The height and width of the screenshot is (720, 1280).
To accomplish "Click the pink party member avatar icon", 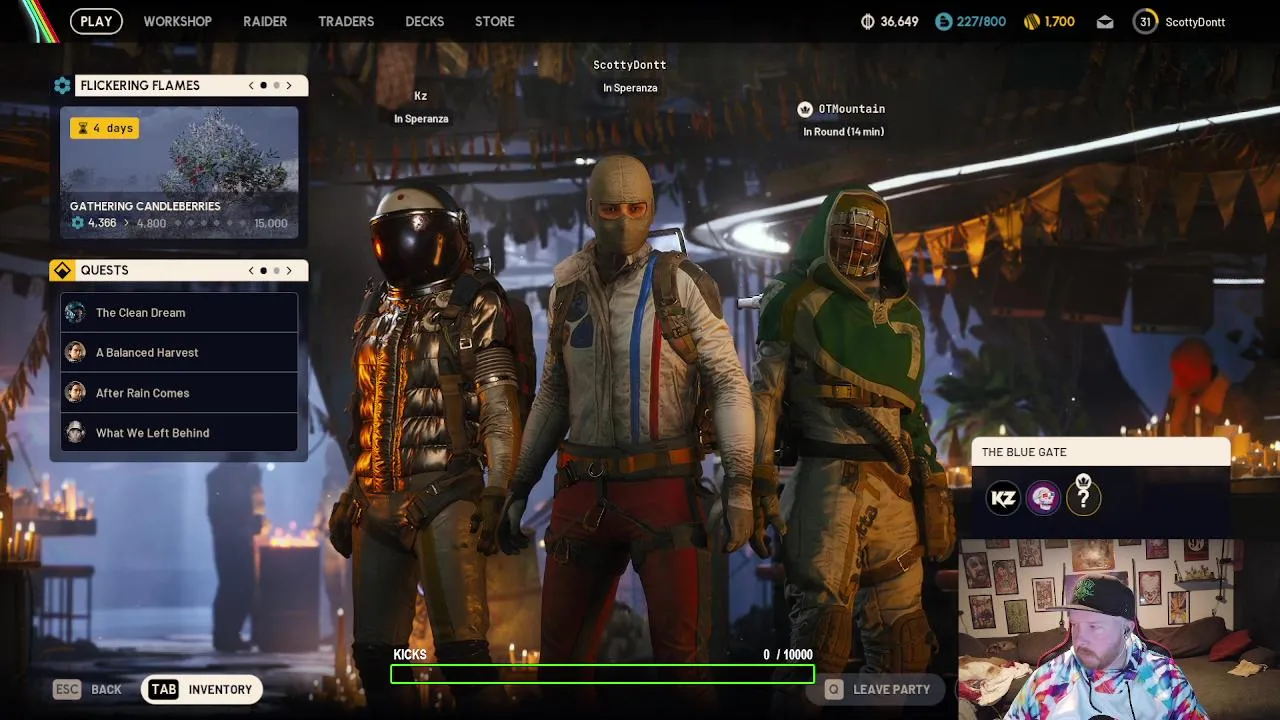I will [1043, 498].
